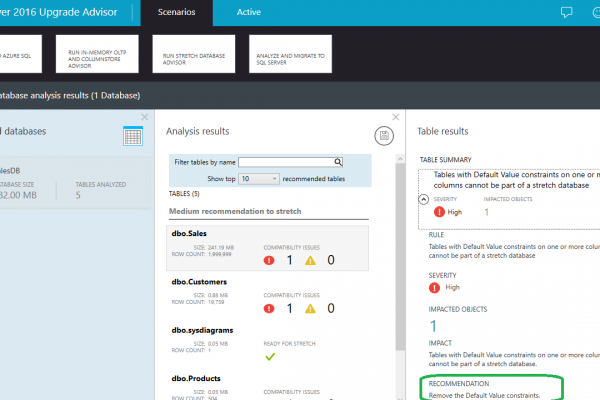Click the analysis results scrollbar thumb

400,256
